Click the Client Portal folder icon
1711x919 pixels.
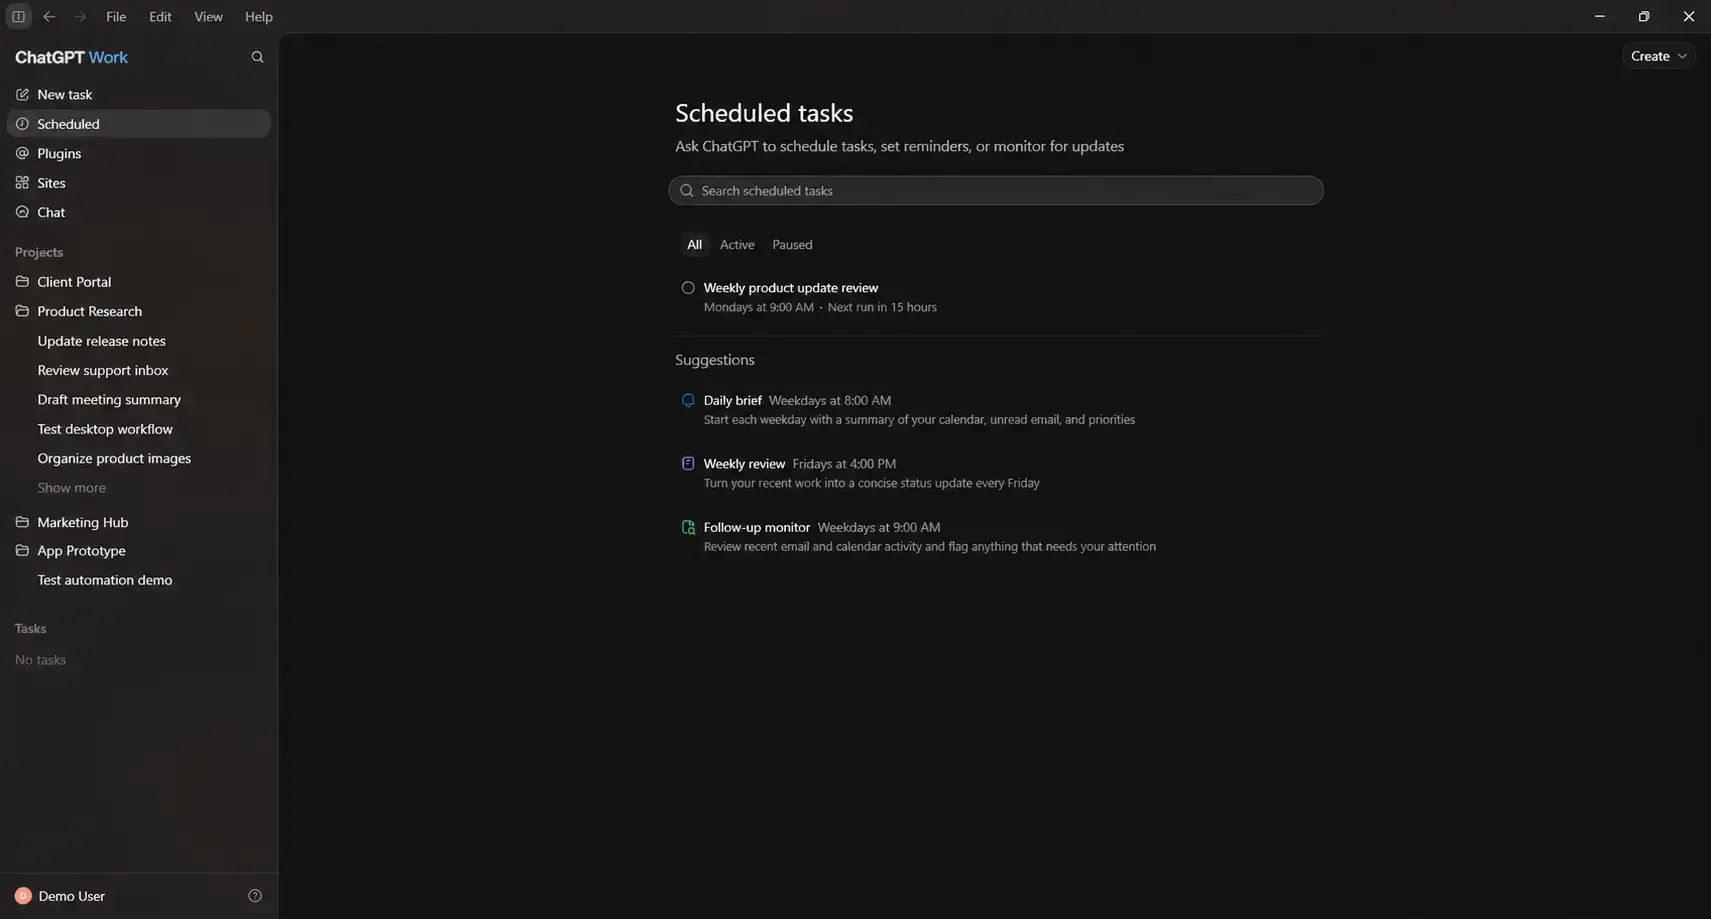(22, 282)
